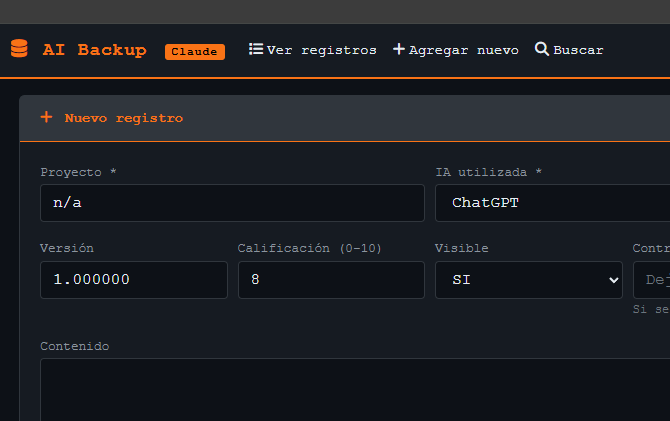
Task: Focus the Calificación field showing 8
Action: tap(330, 280)
